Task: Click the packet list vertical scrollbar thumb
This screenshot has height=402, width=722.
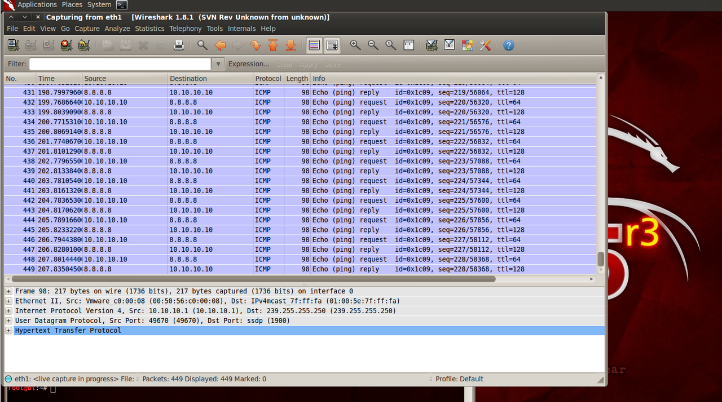Action: [x=600, y=259]
